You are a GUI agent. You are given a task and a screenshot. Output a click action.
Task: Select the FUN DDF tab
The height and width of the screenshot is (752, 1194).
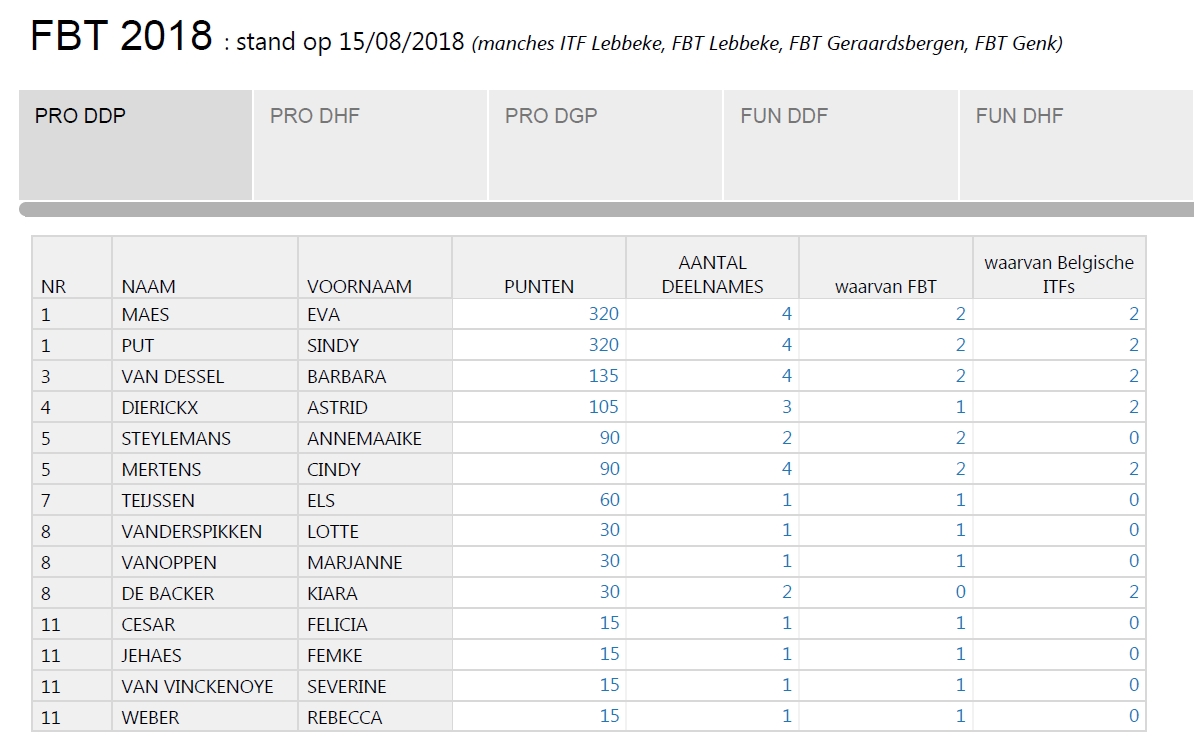841,145
